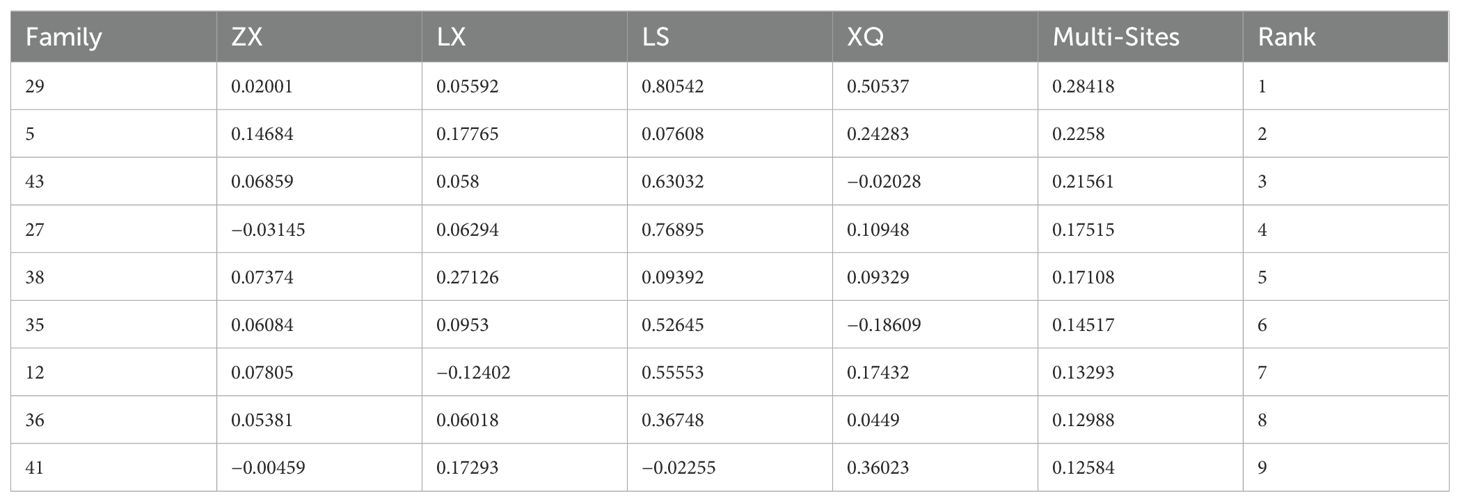The height and width of the screenshot is (502, 1460).
Task: Click the XQ value 0.50537
Action: point(878,87)
